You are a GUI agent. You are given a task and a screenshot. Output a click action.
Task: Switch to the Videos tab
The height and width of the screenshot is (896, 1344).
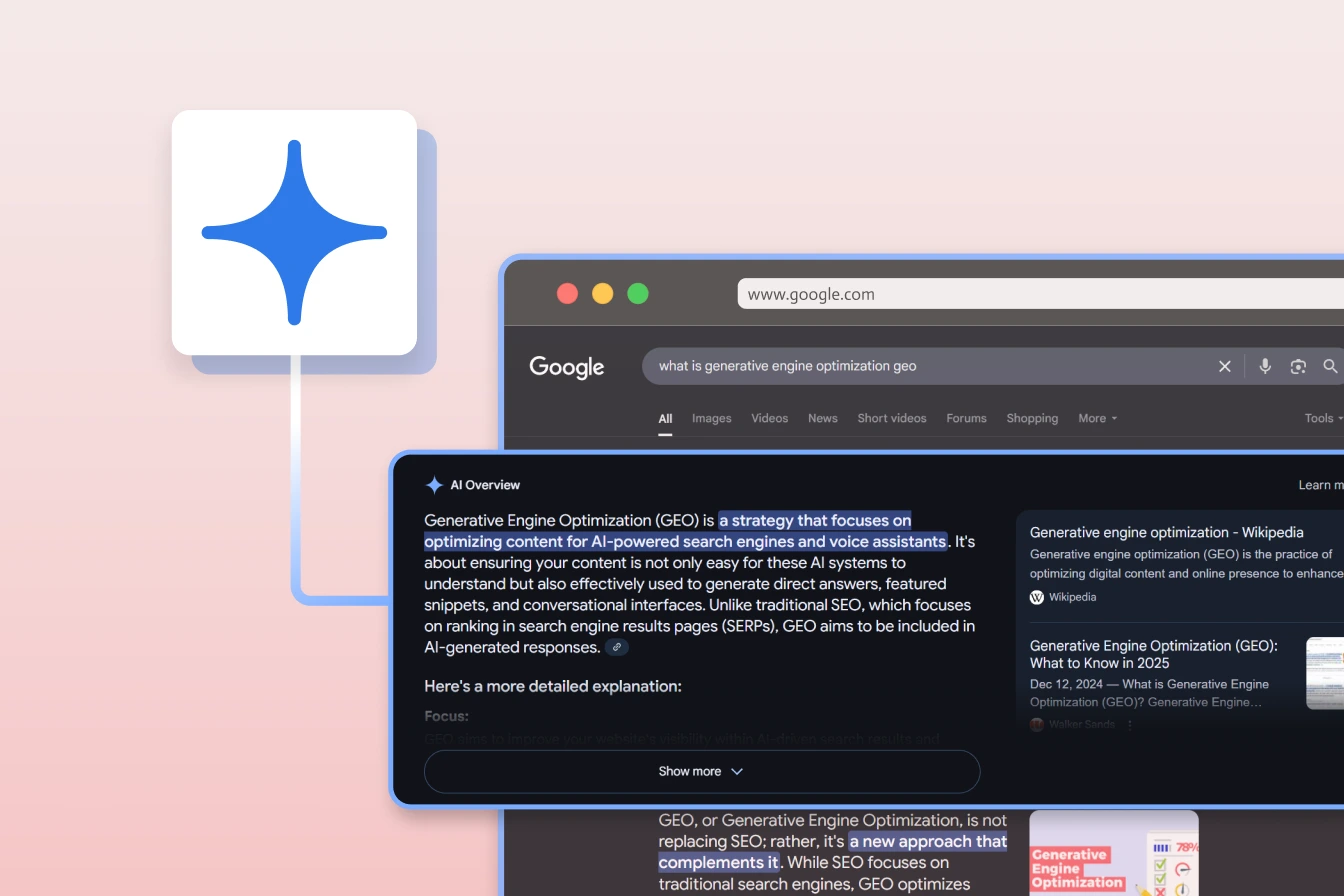point(769,418)
